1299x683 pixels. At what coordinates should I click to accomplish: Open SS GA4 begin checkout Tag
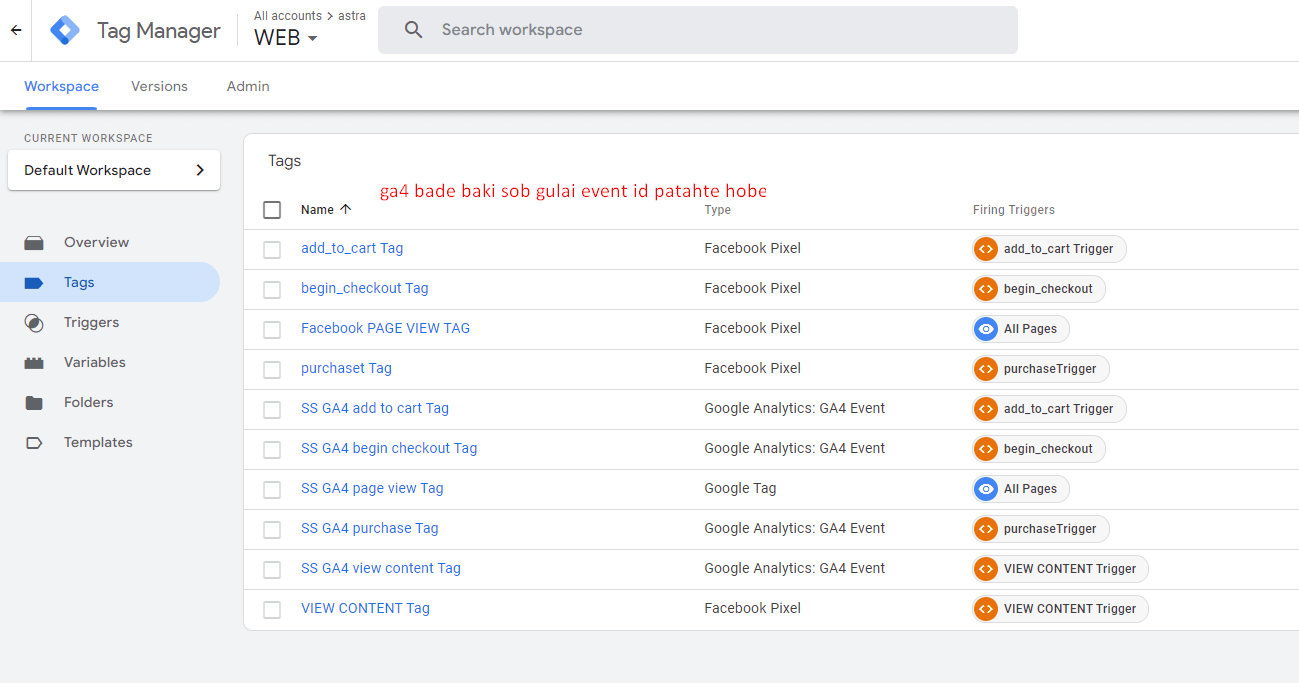[389, 448]
